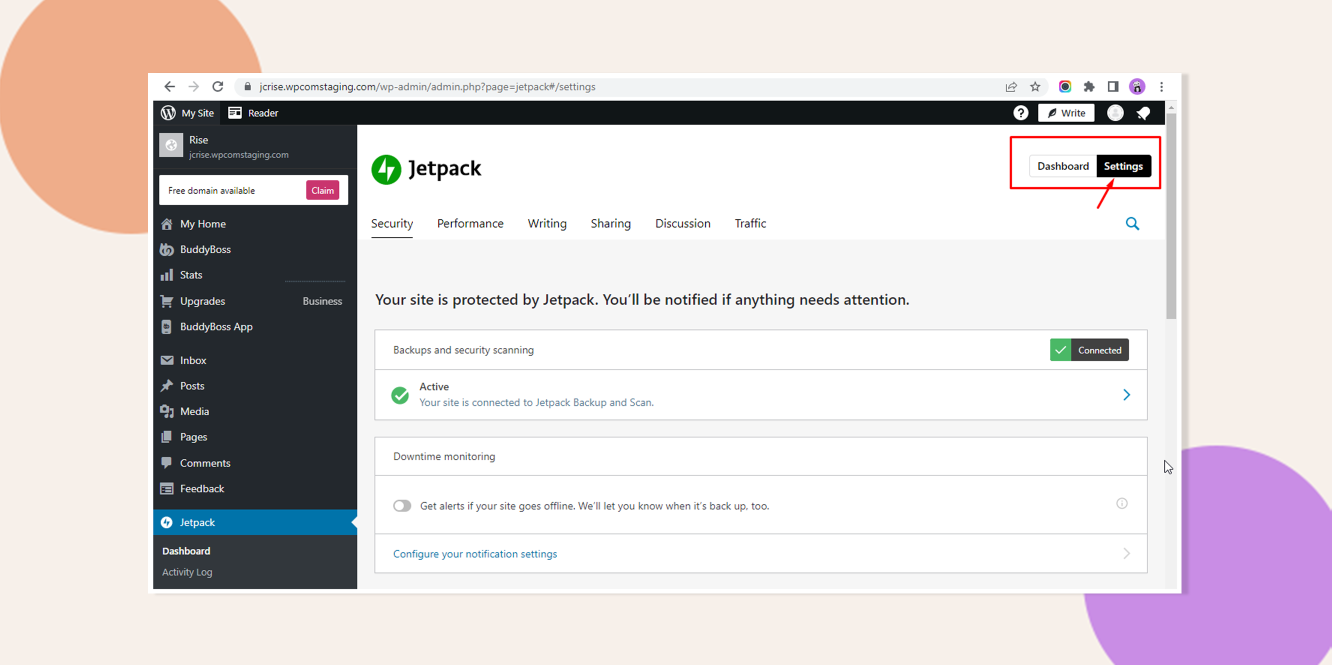Click the Business plan label
Viewport: 1332px width, 665px height.
(322, 301)
